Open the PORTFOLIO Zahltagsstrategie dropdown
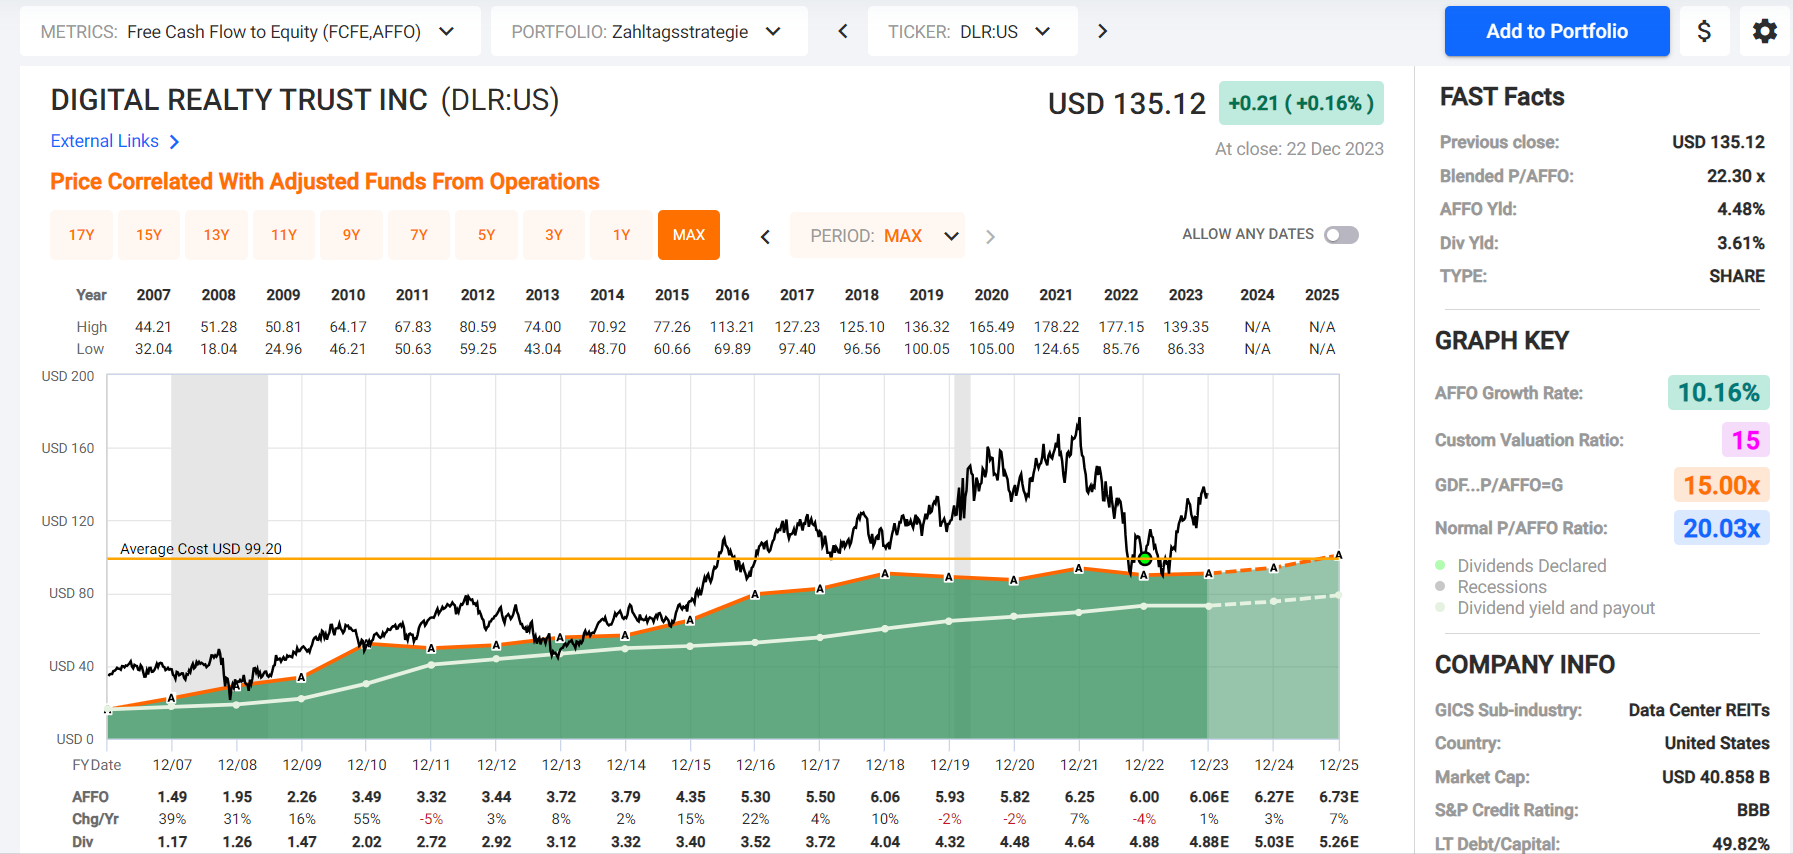This screenshot has height=854, width=1793. pos(649,31)
